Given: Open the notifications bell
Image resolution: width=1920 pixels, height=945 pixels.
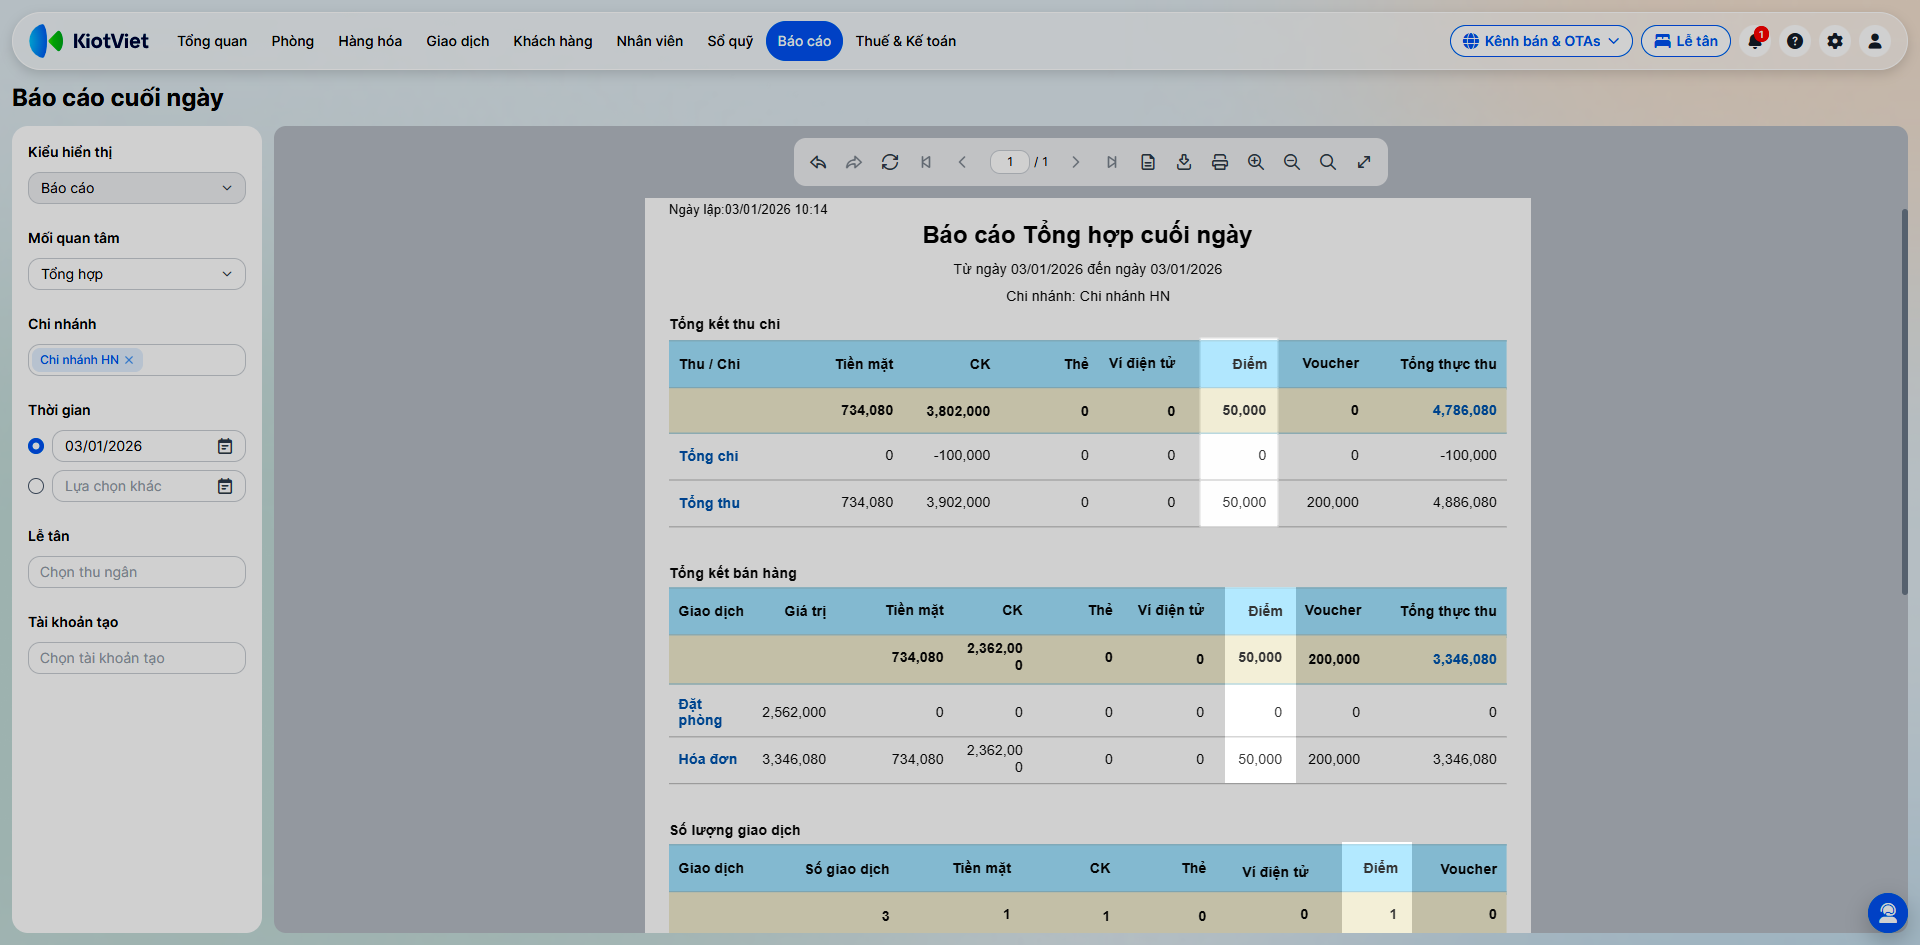Looking at the screenshot, I should pos(1755,41).
